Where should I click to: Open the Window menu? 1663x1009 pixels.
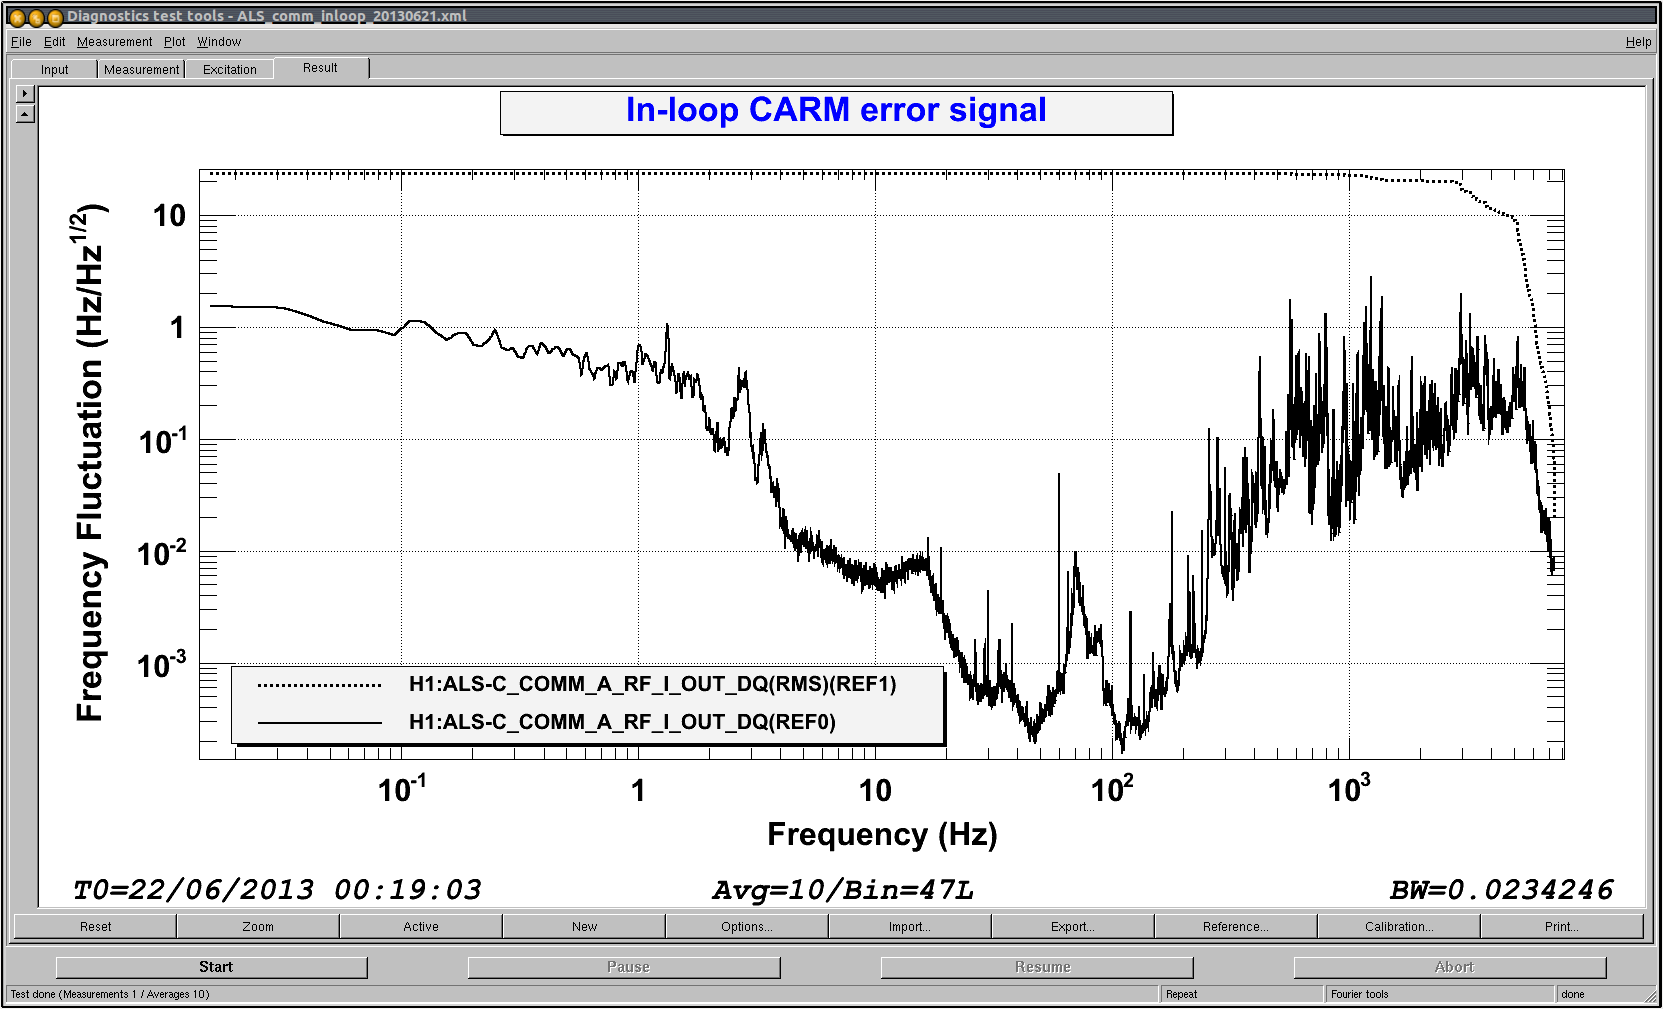219,42
